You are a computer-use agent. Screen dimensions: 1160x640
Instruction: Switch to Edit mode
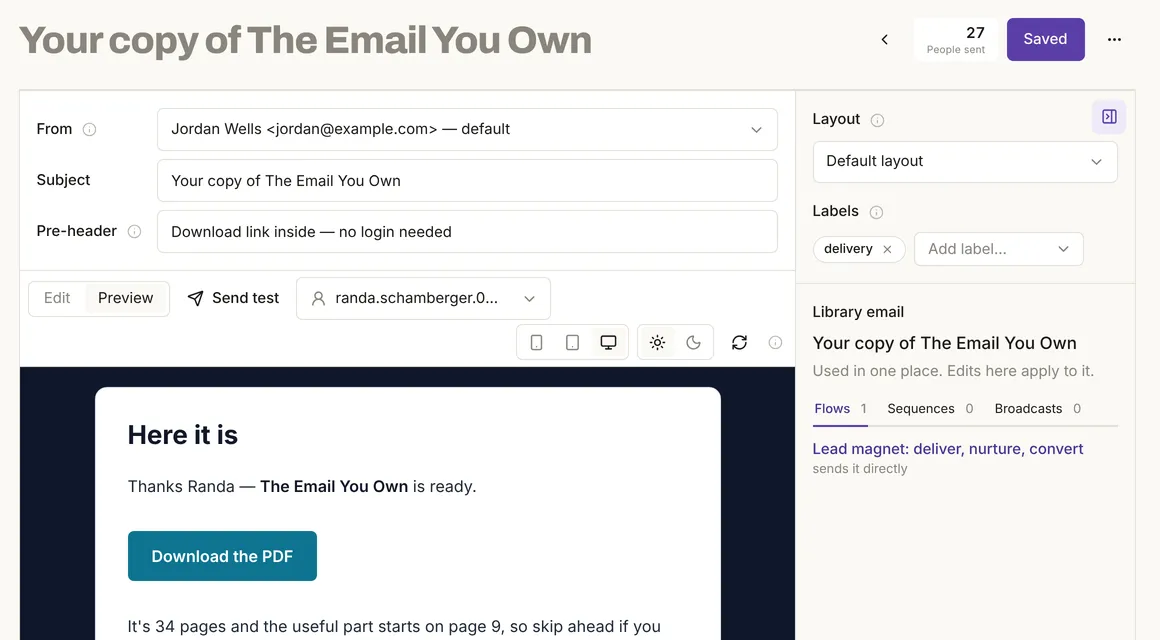pos(57,298)
